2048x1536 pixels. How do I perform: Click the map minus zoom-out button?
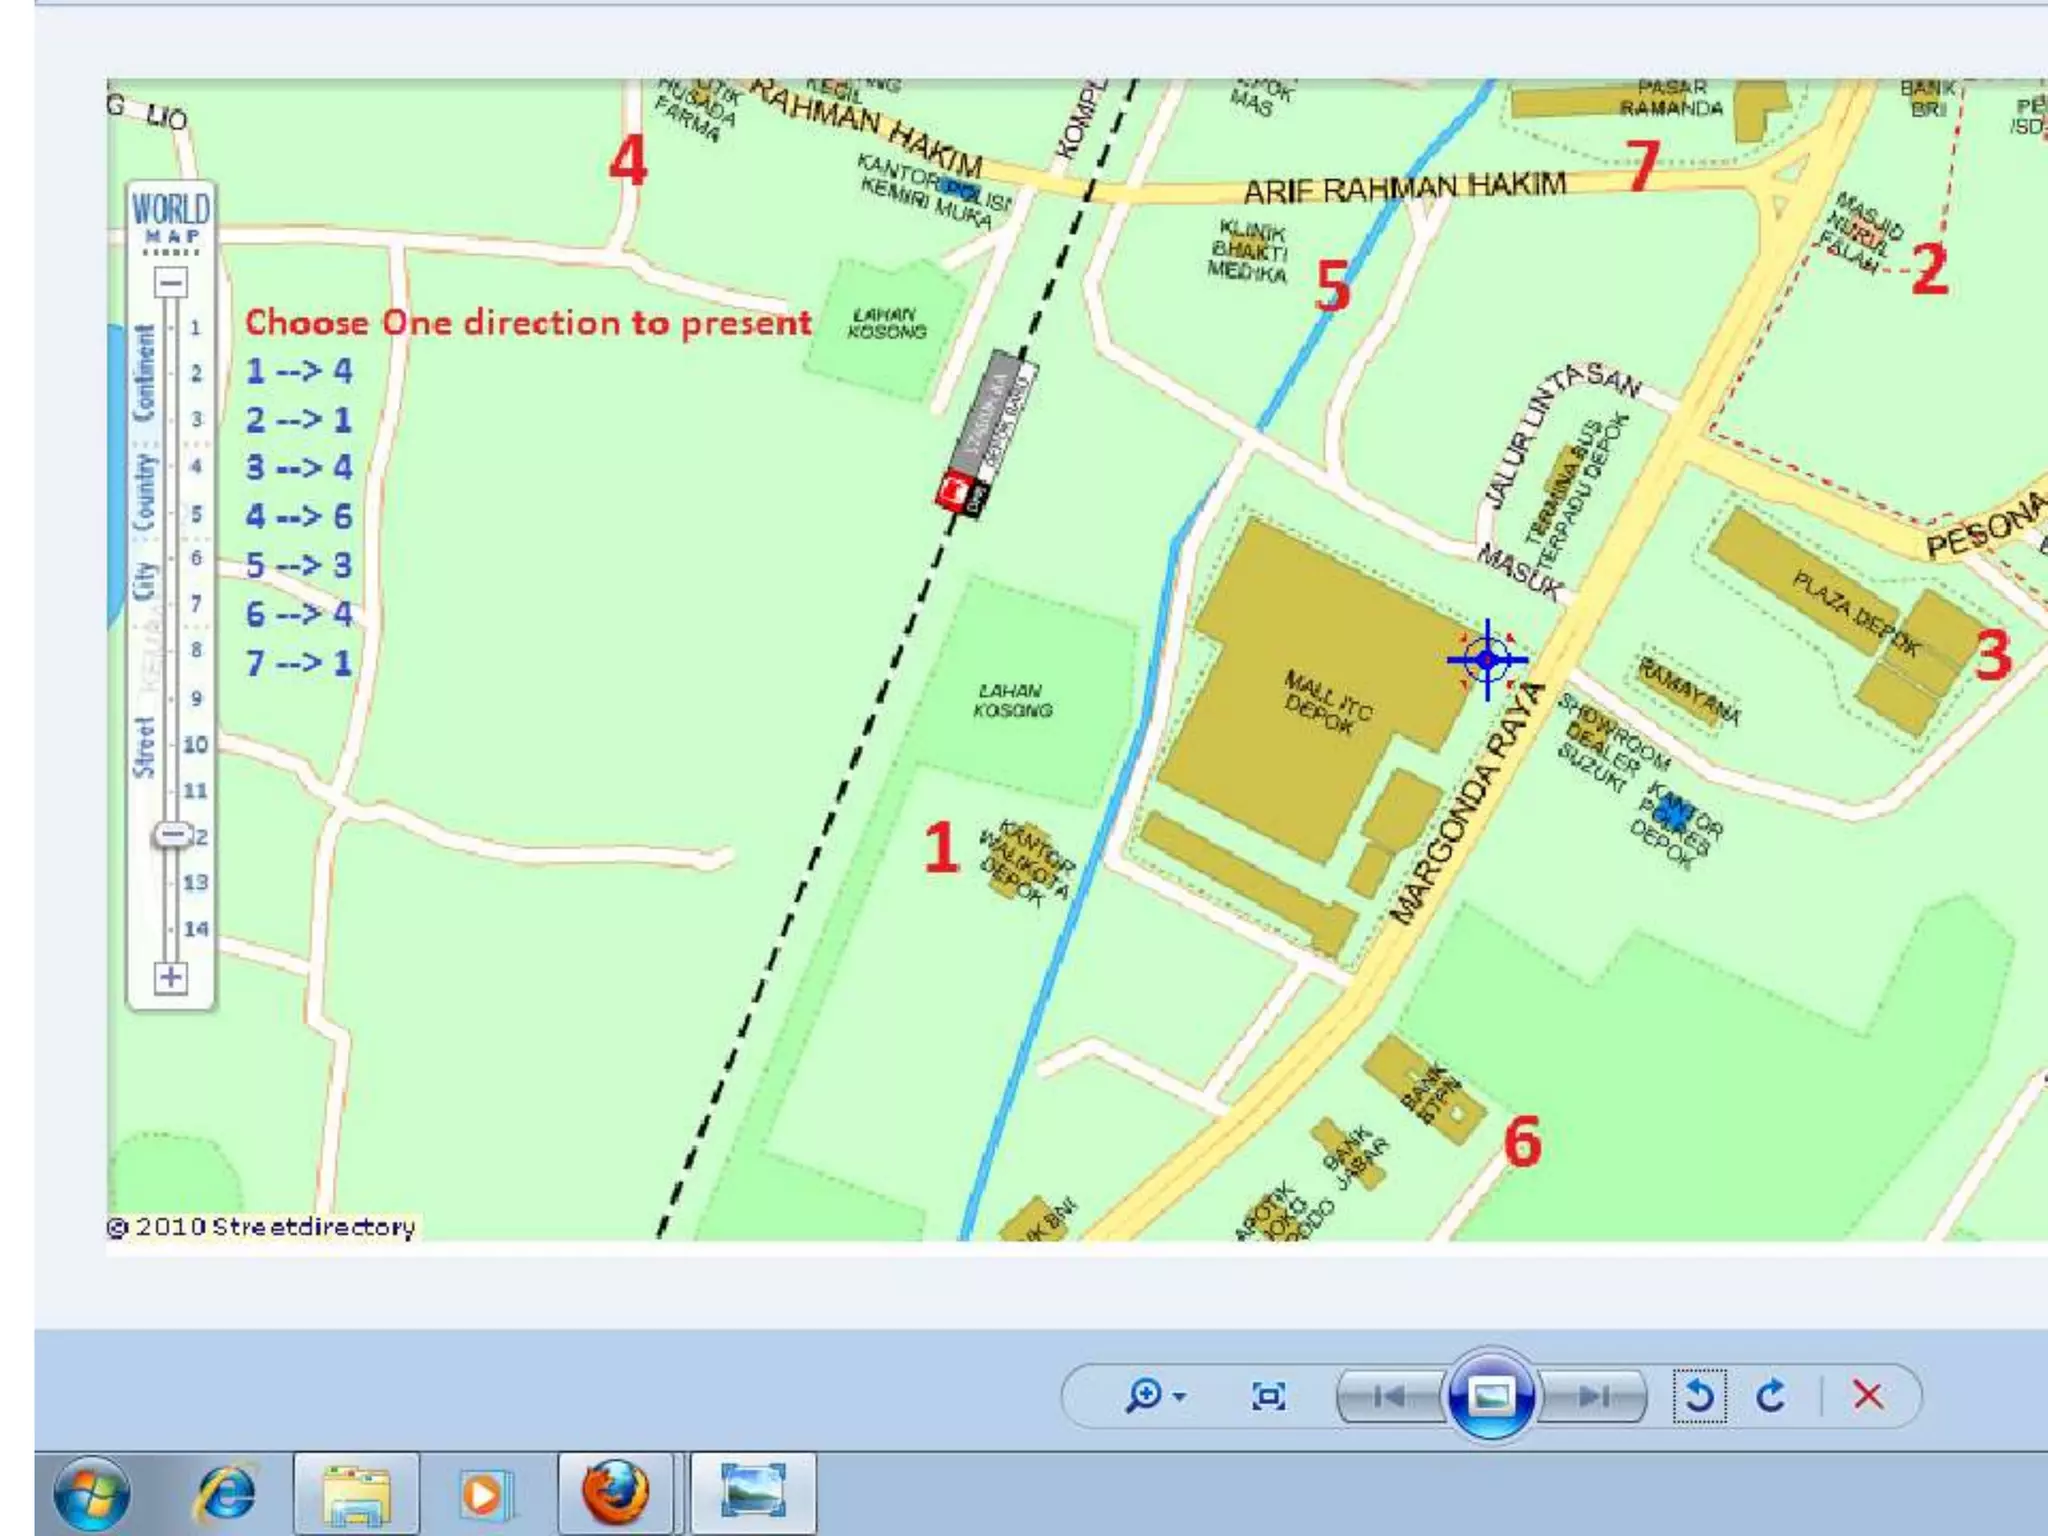pos(171,283)
